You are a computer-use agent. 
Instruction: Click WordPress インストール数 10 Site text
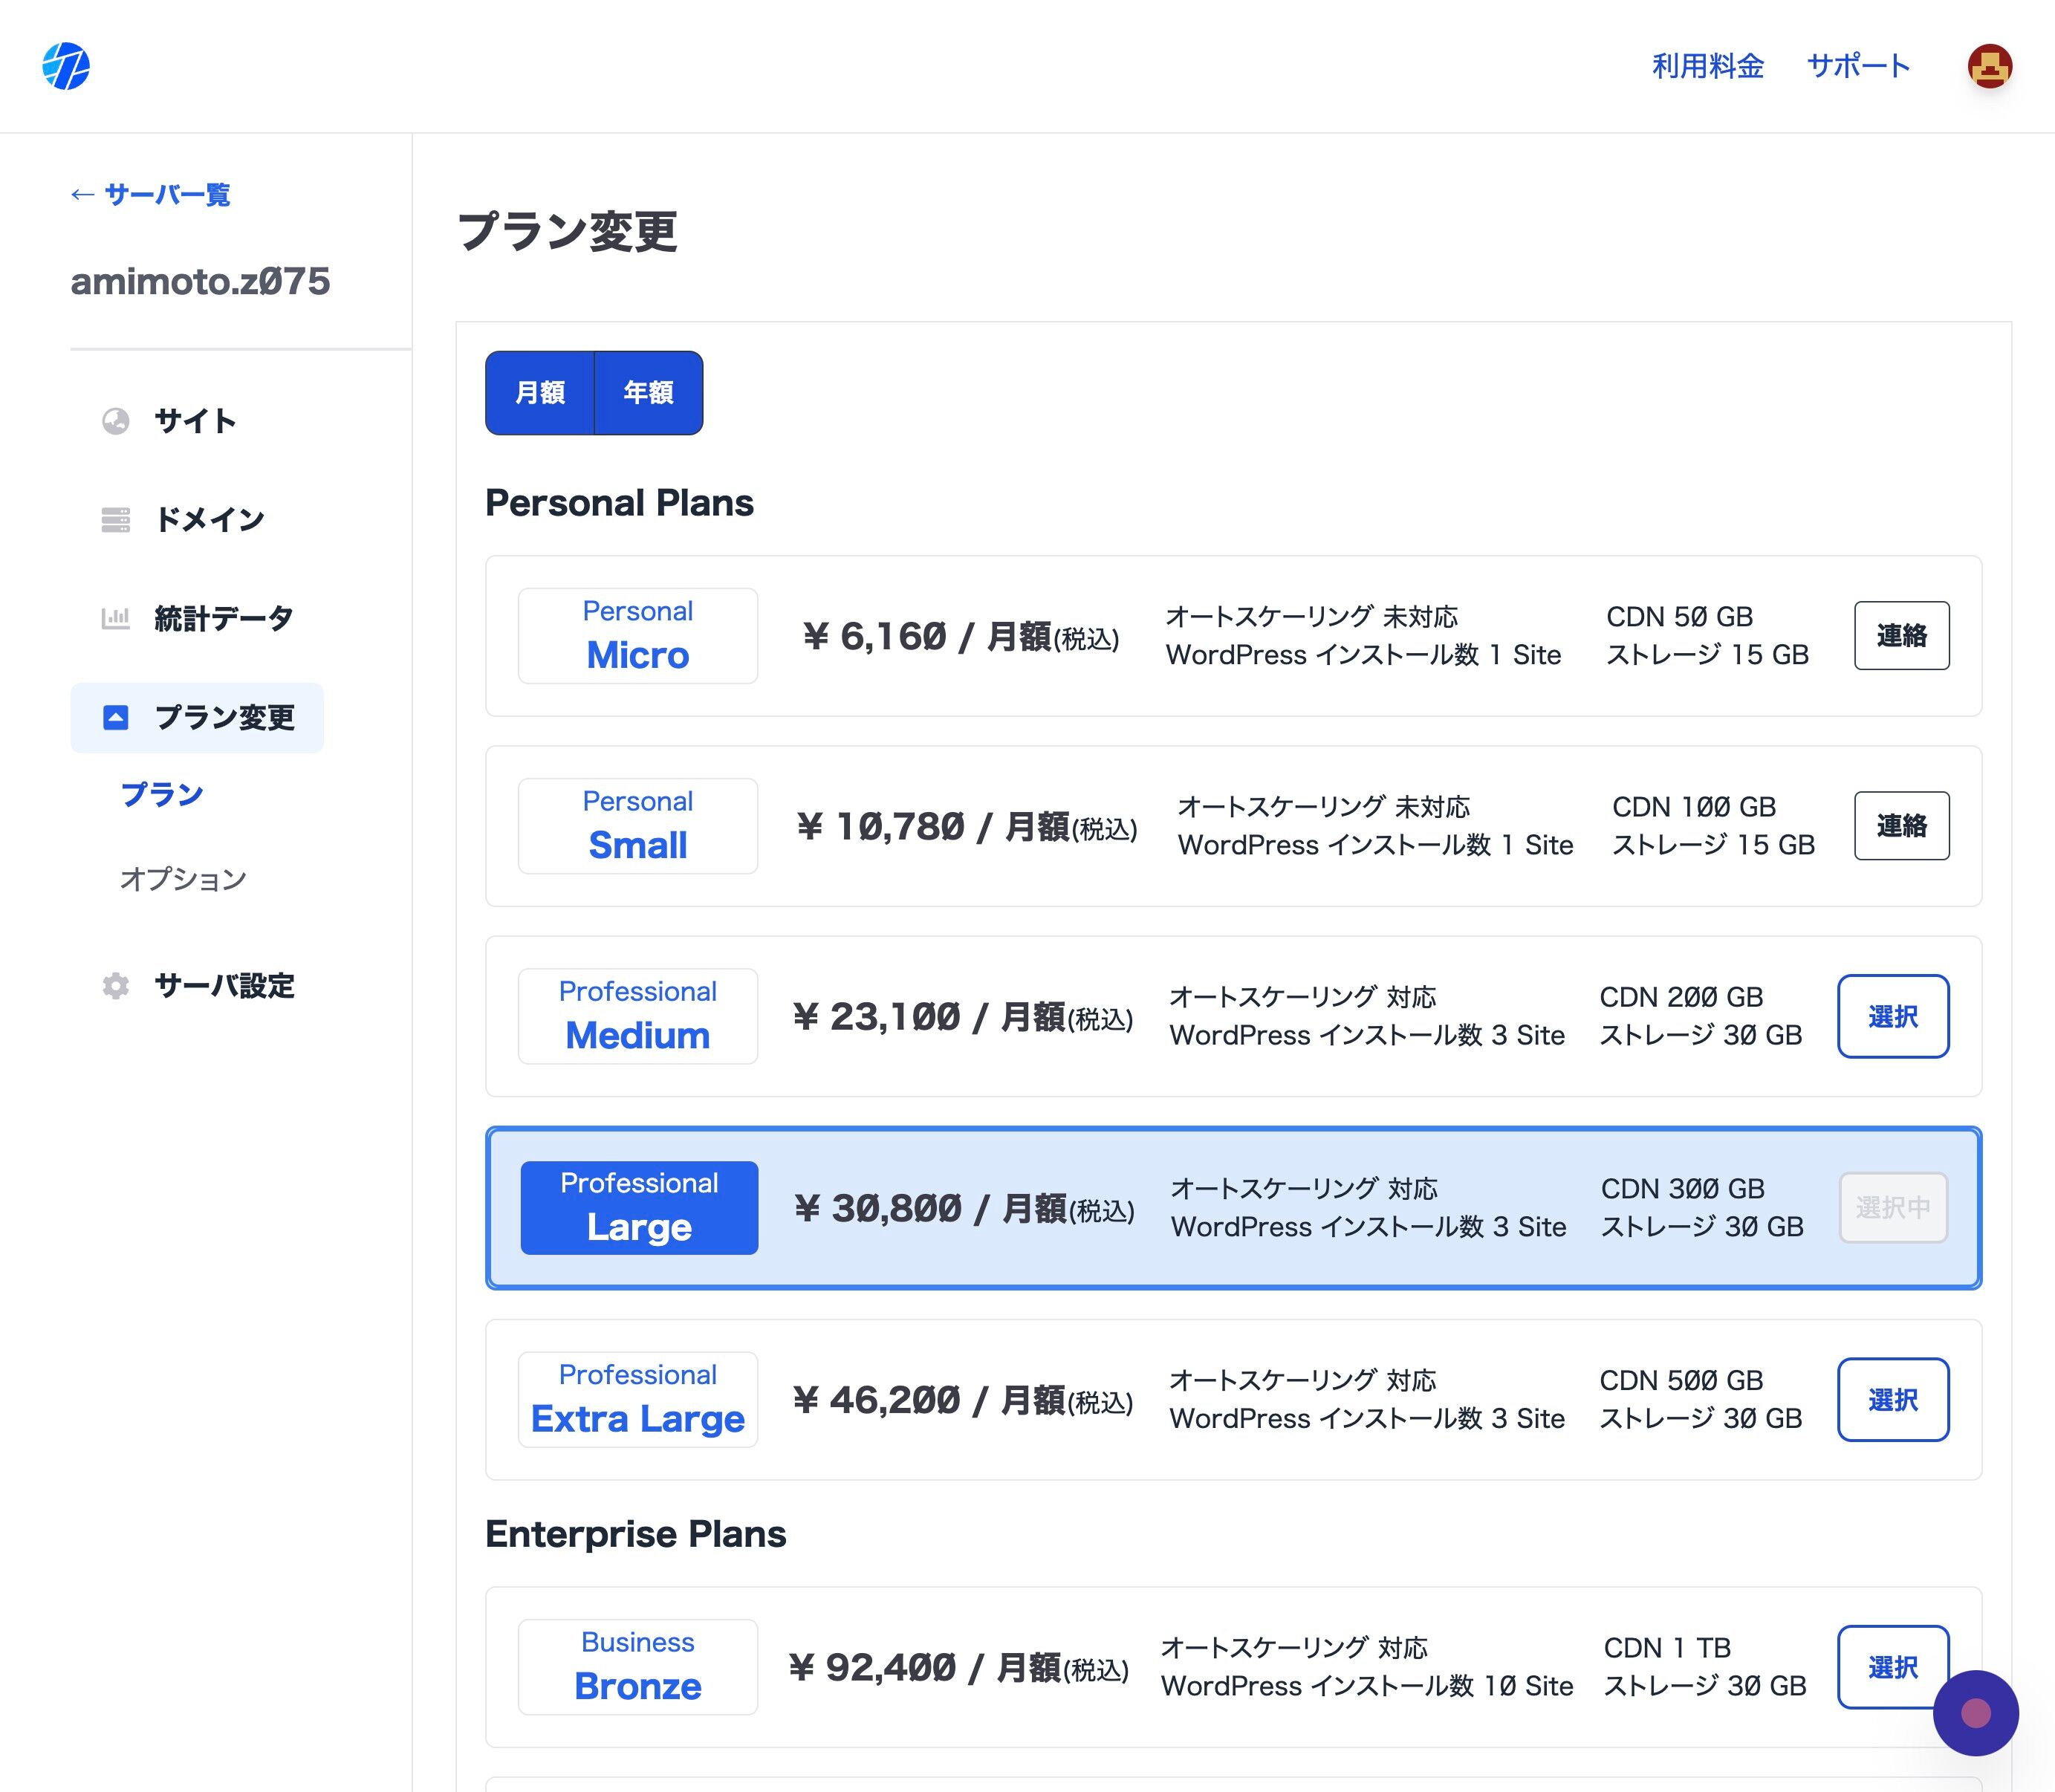click(1367, 1686)
